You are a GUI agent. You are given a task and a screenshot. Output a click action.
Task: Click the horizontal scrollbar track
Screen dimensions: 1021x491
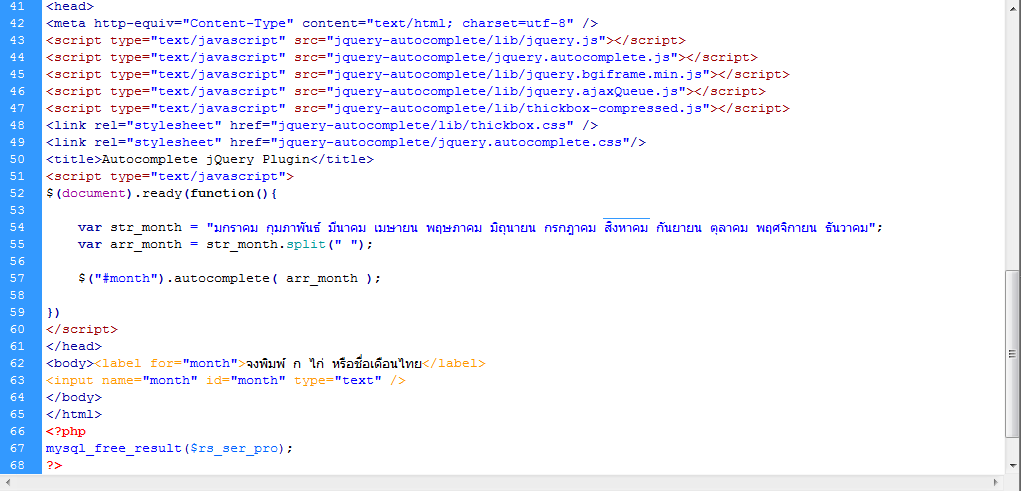502,483
